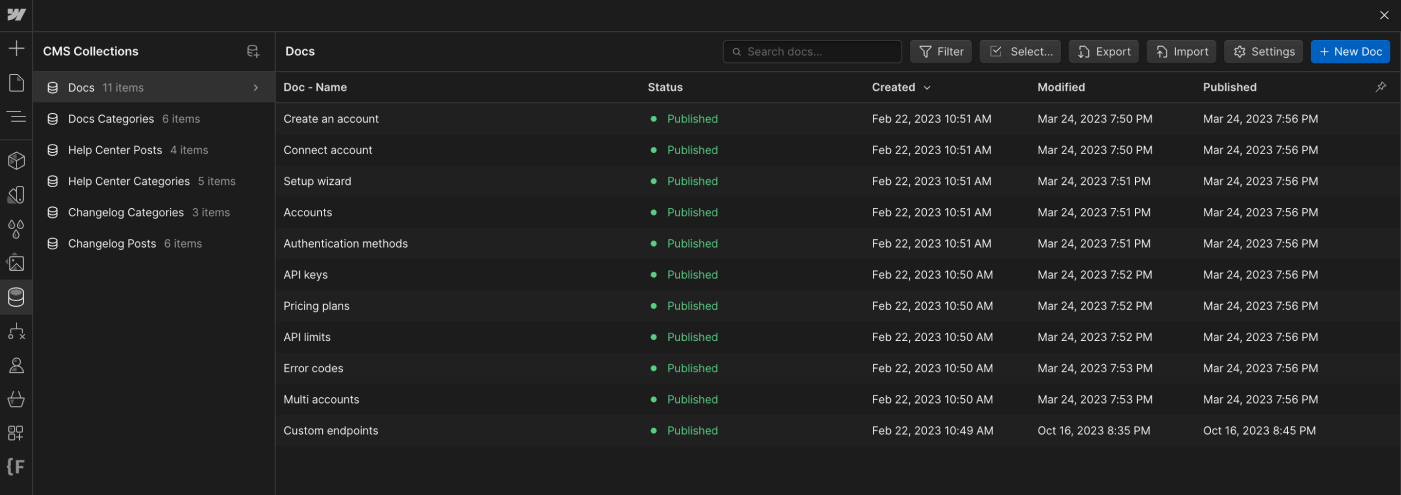Open the 'Accounts' doc

[307, 212]
